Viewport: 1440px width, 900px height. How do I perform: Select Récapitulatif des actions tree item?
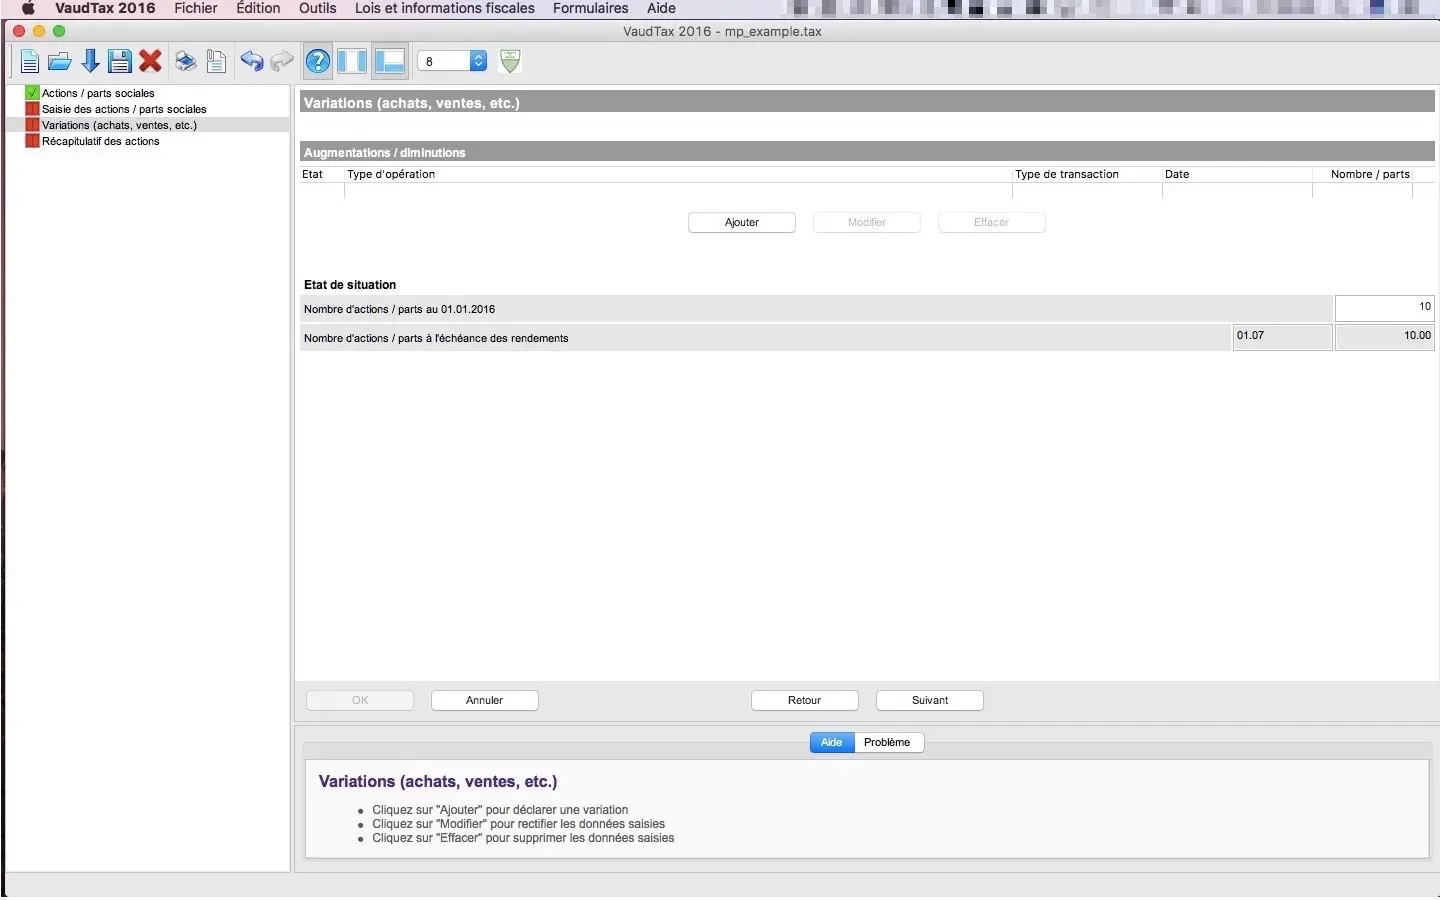tap(100, 141)
